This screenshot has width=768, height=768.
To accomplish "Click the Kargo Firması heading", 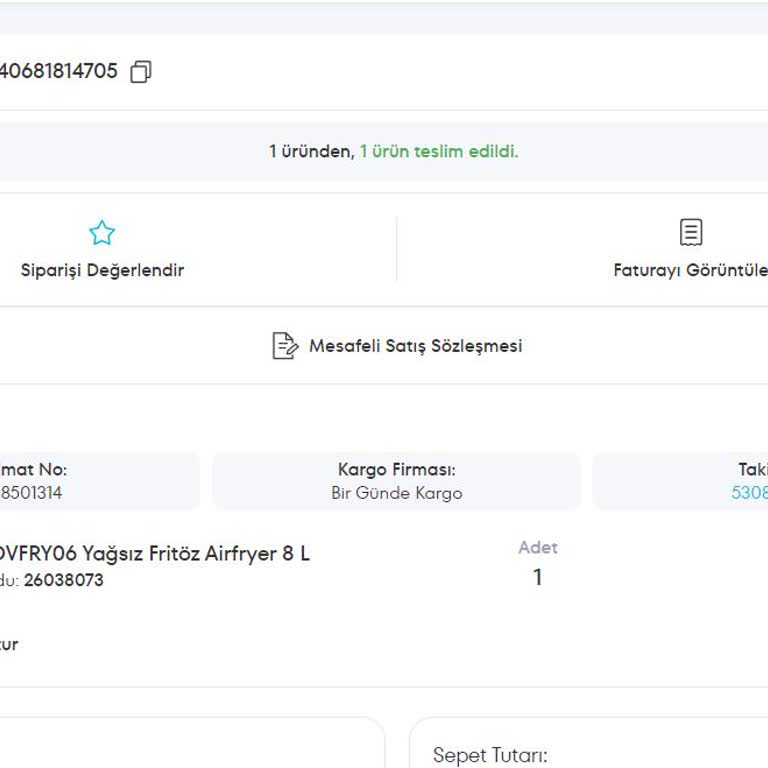I will click(397, 469).
